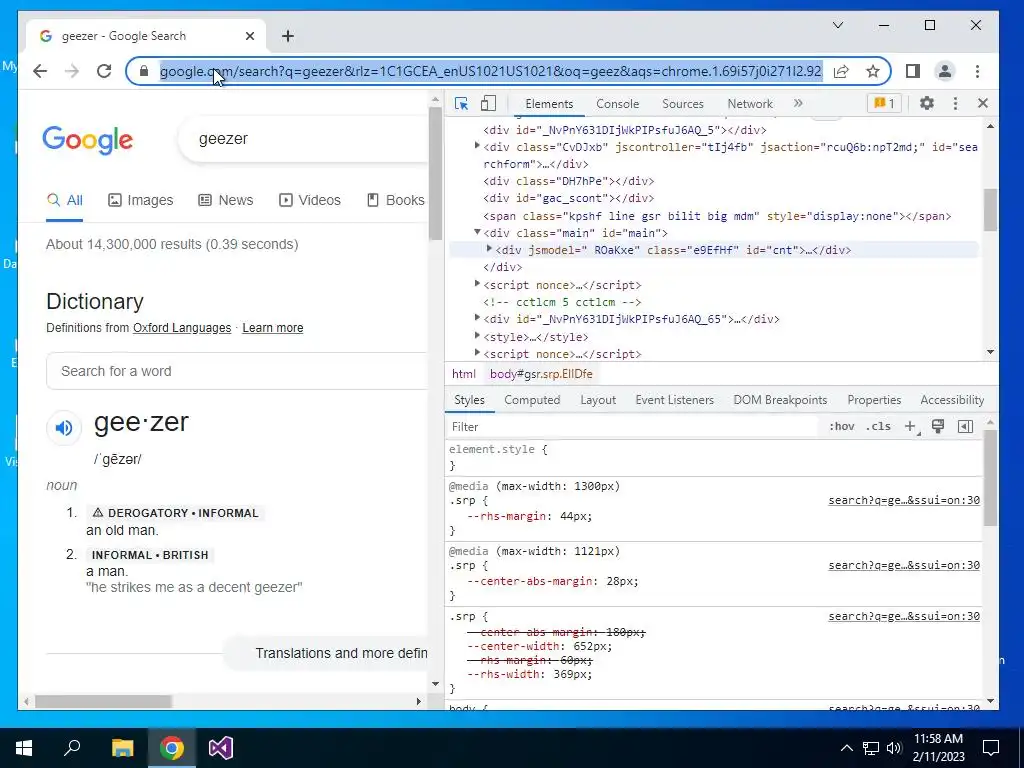Click the forward navigation arrow
The image size is (1024, 768).
(x=72, y=71)
